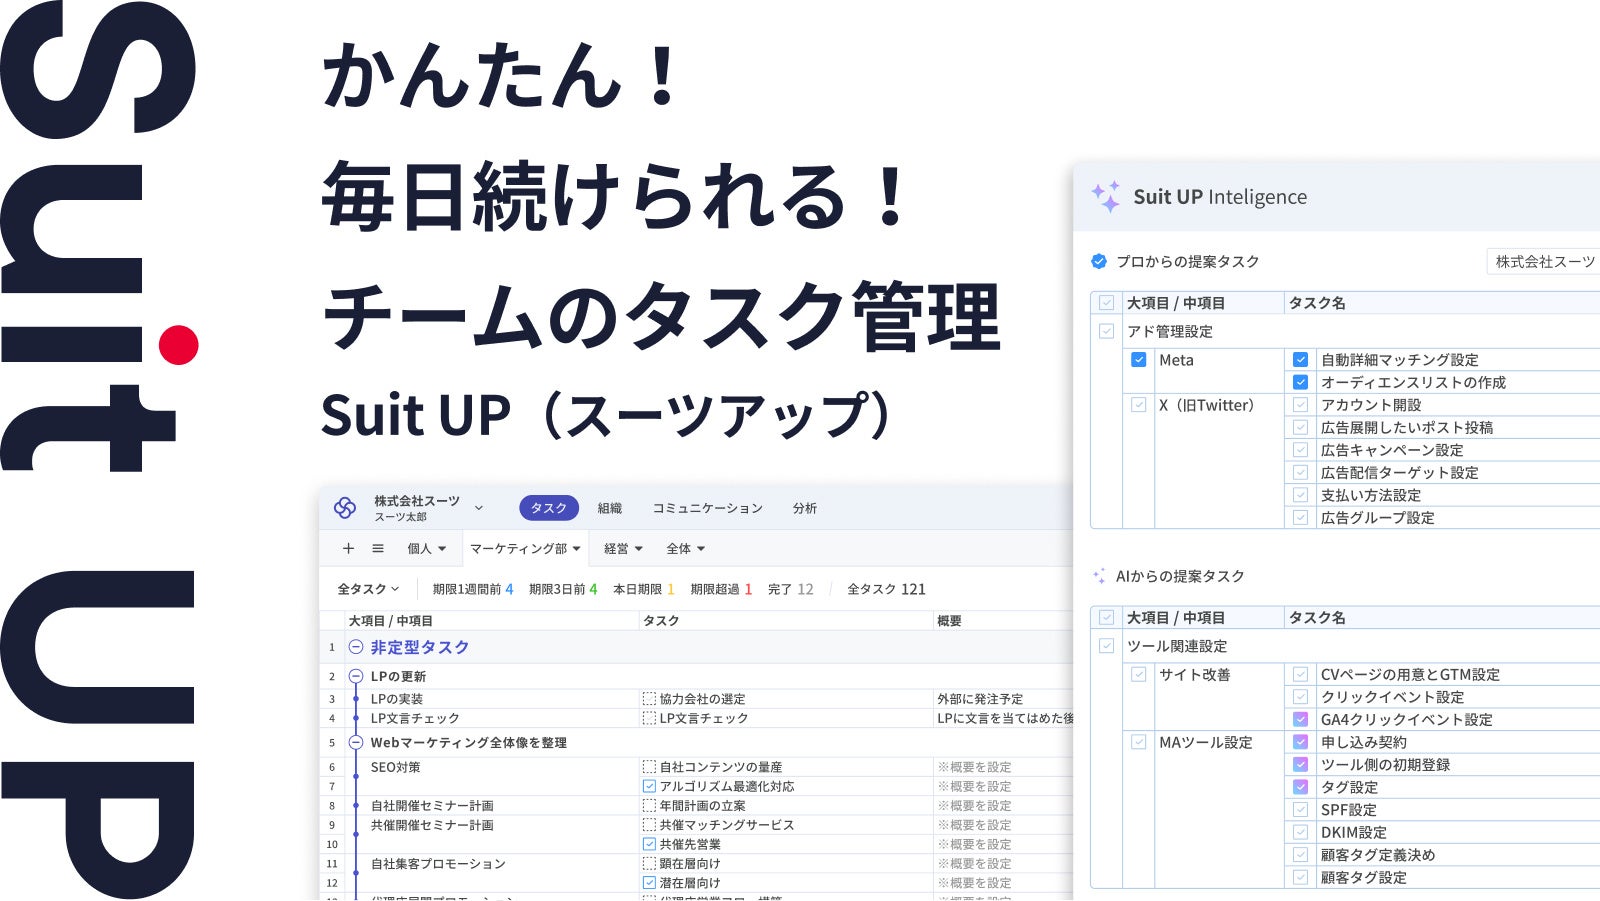Uncheck the タグ設定 checkbox
Viewport: 1600px width, 901px height.
[1300, 787]
